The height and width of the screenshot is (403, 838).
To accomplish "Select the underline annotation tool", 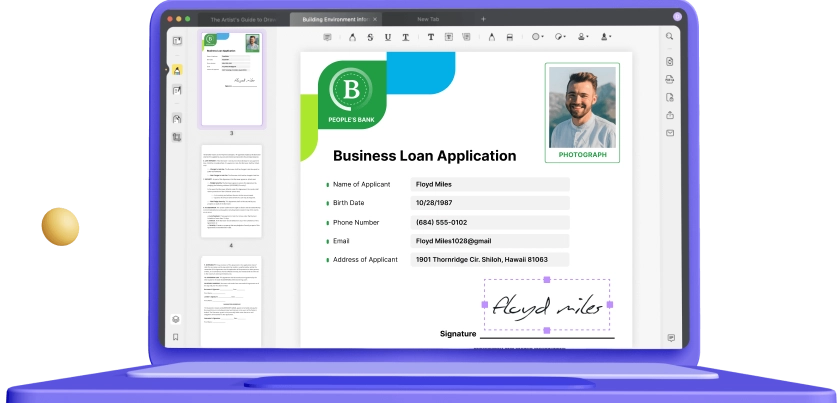I will pos(387,37).
